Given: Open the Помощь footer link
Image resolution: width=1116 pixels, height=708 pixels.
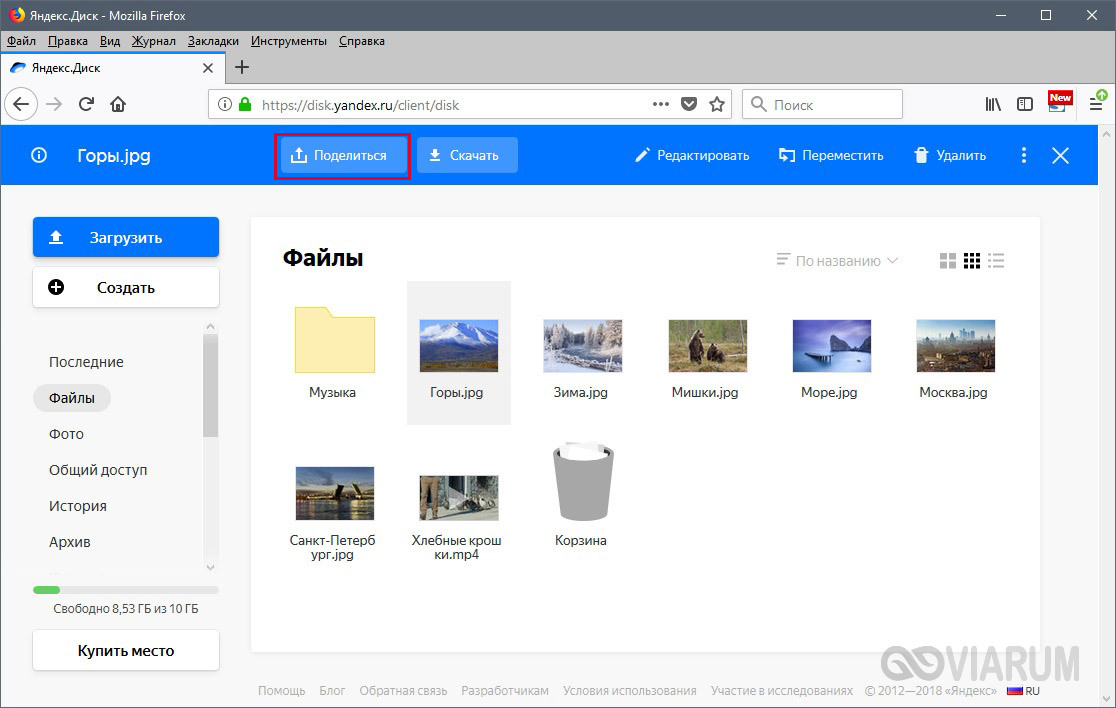Looking at the screenshot, I should tap(281, 691).
